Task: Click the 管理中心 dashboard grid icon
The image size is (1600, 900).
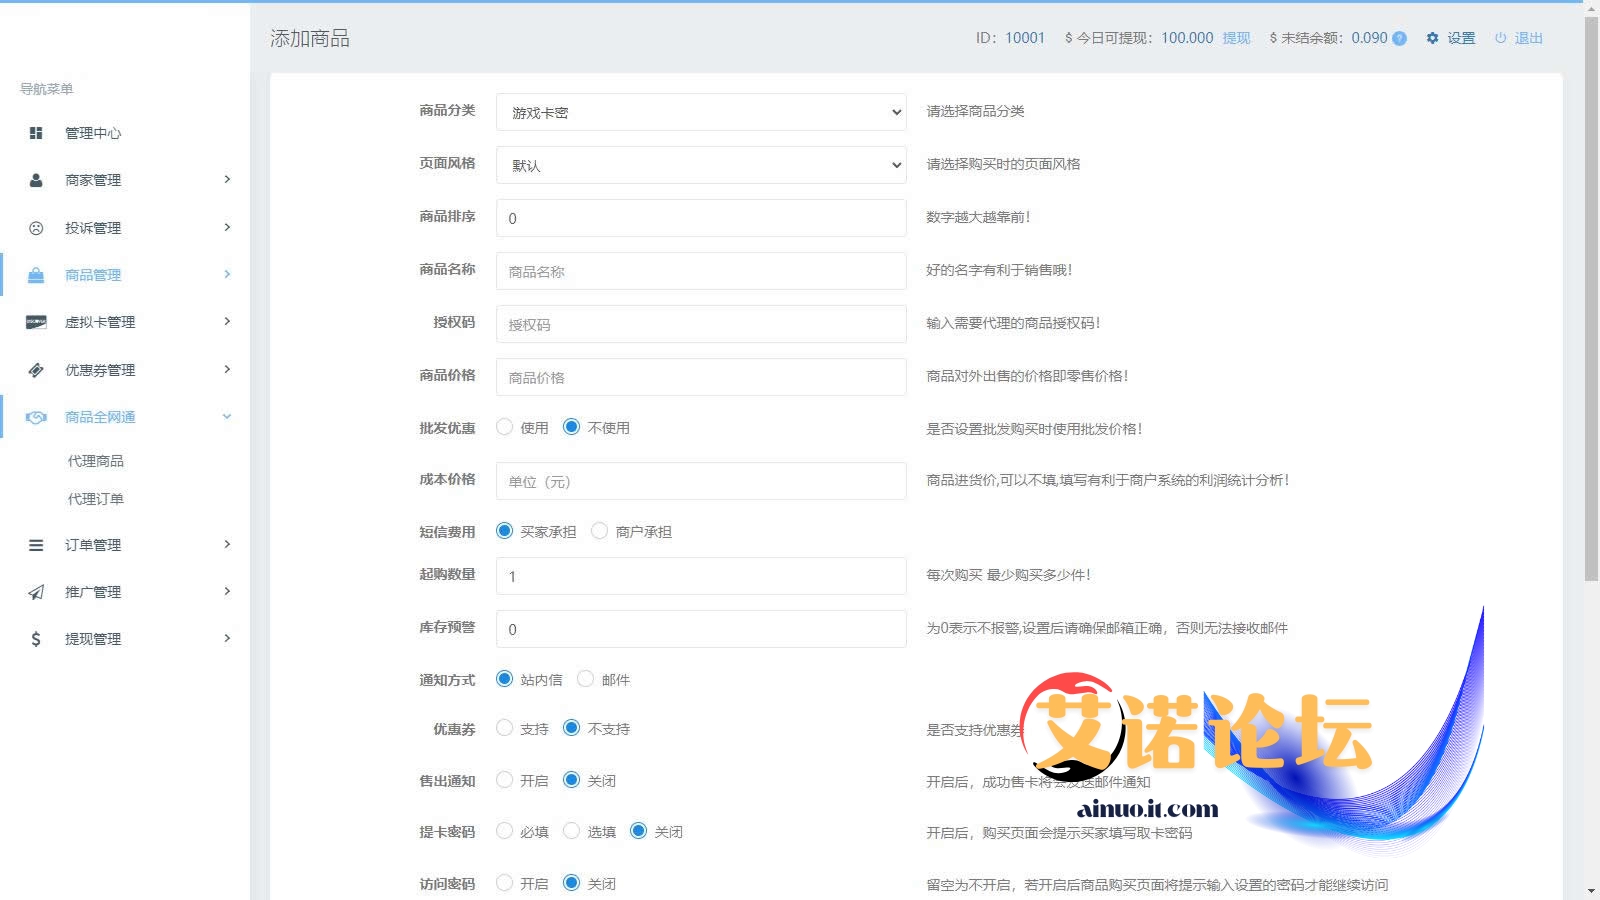Action: tap(36, 133)
